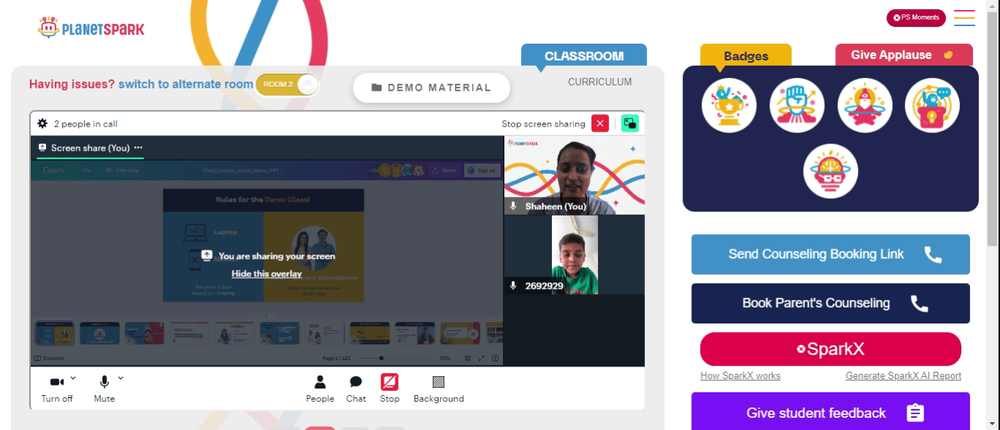Mute the microphone icon
Screen dimensions: 1000x430
[104, 382]
